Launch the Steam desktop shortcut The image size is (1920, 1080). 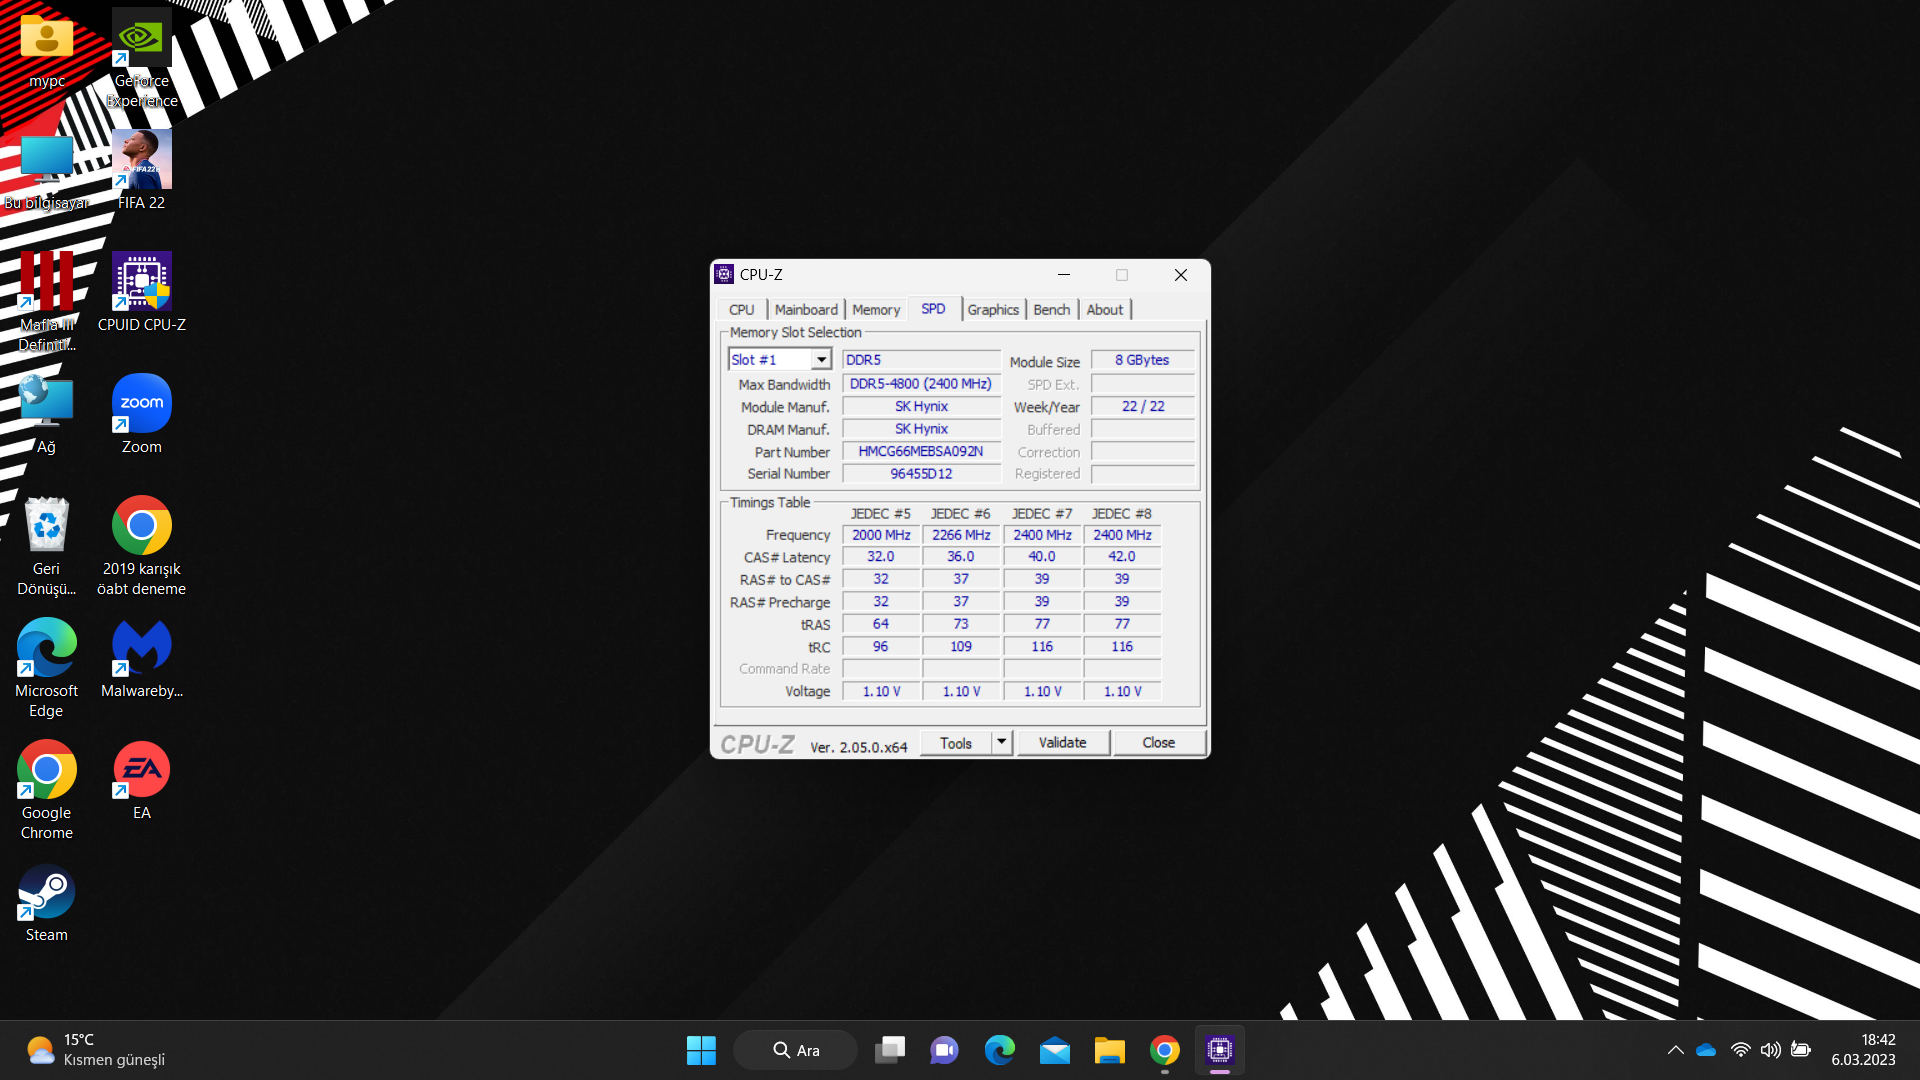tap(46, 892)
